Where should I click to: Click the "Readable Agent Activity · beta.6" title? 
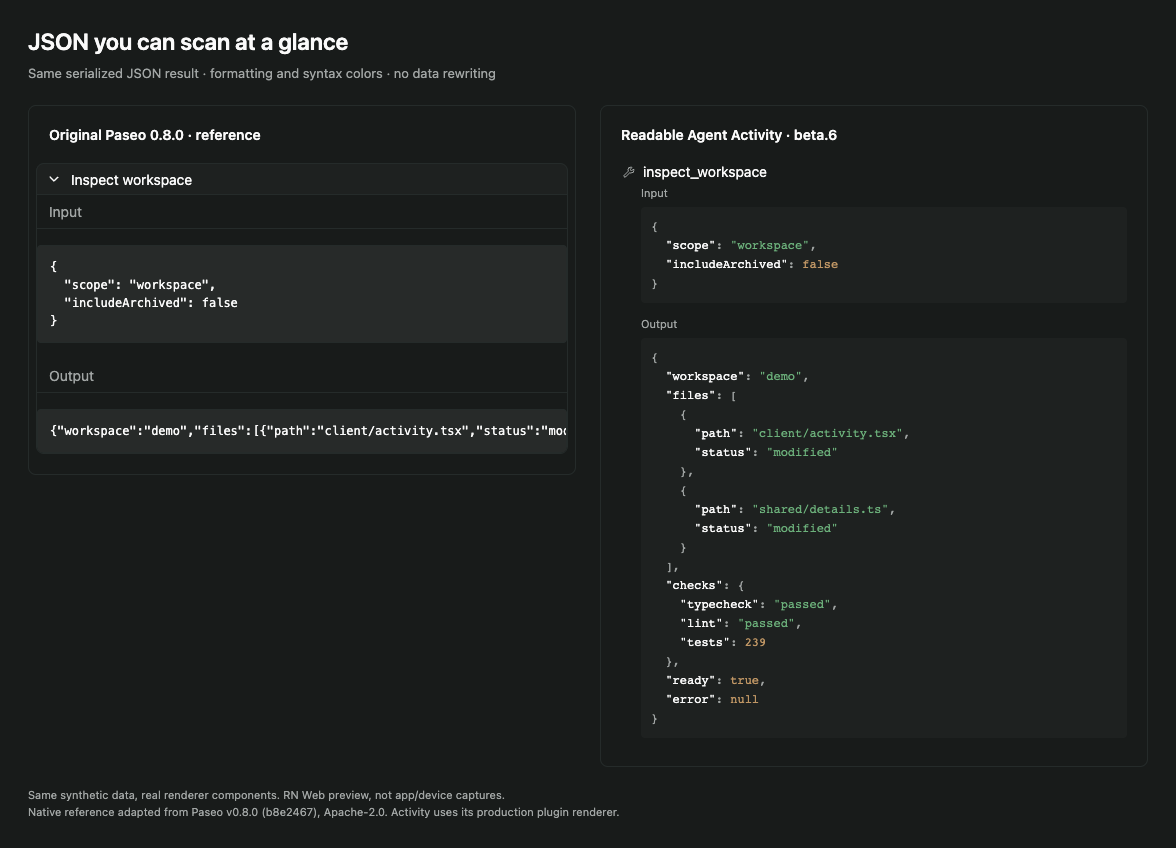coord(729,135)
